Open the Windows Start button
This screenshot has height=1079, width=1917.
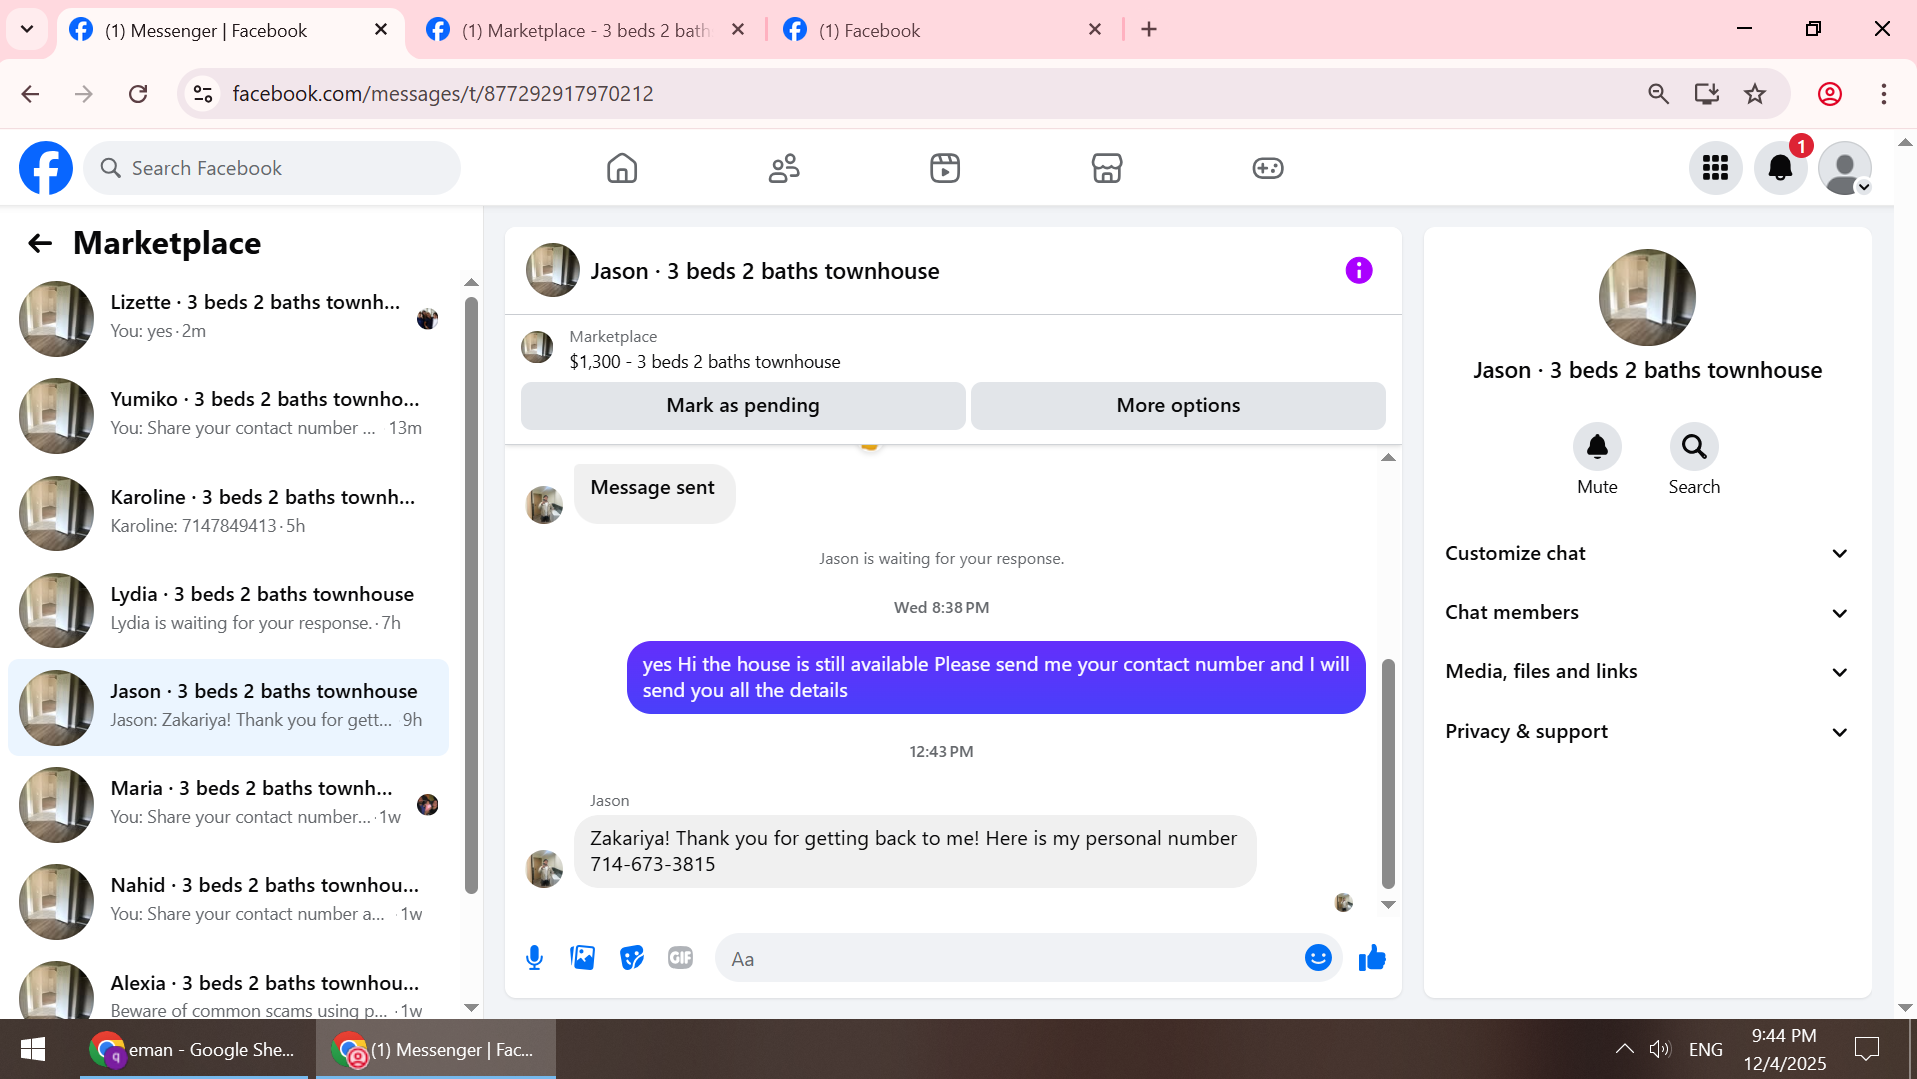pos(33,1049)
